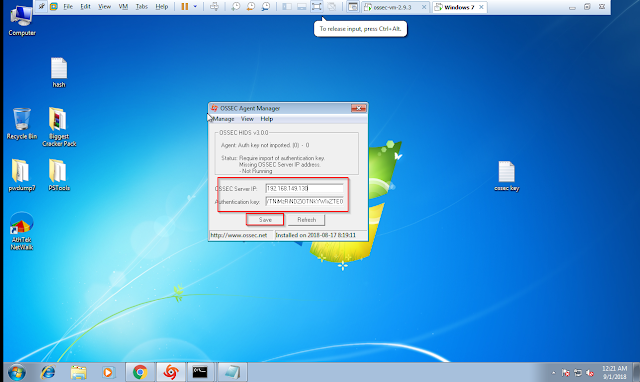The image size is (640, 382).
Task: Select the hash file on desktop
Action: tap(59, 73)
